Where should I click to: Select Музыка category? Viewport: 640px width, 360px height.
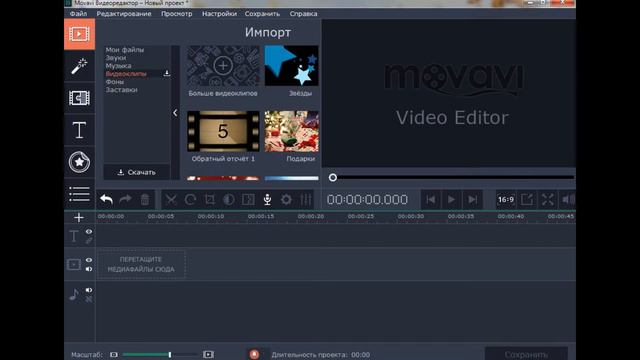click(118, 66)
